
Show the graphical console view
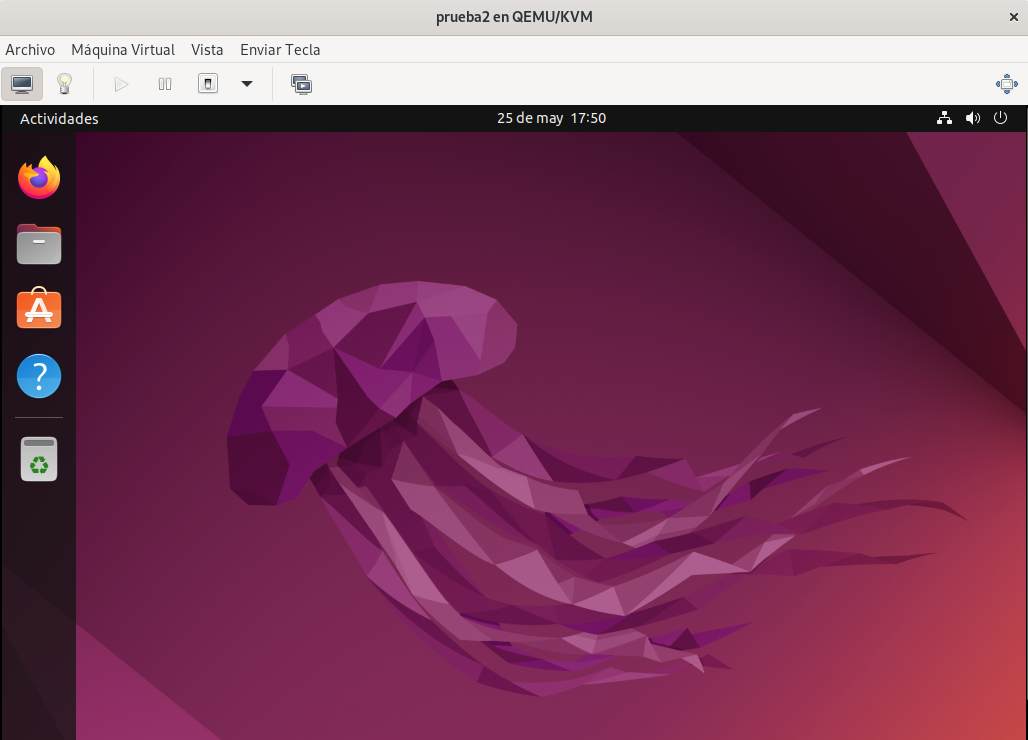(x=22, y=84)
